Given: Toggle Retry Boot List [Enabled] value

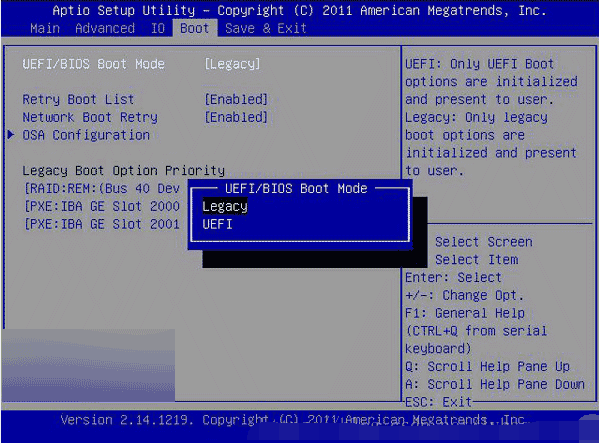Looking at the screenshot, I should click(236, 100).
